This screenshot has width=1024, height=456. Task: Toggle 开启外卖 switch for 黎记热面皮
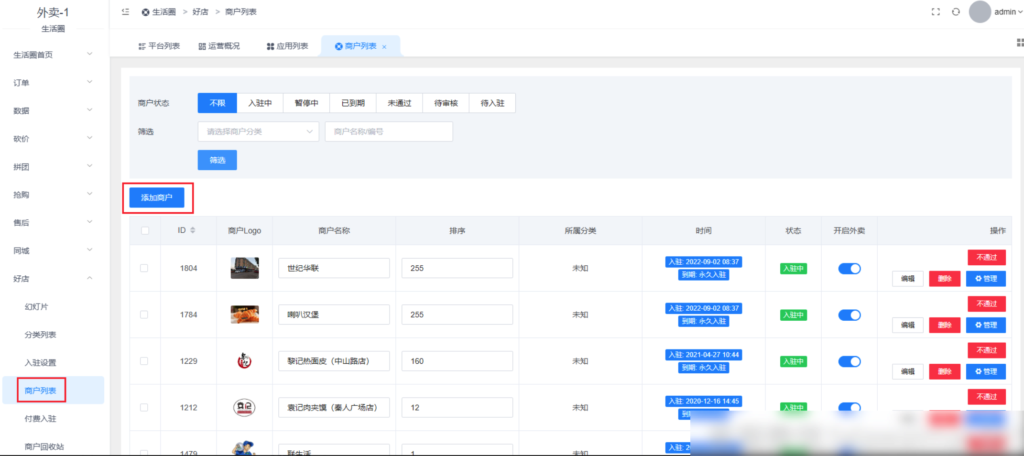pos(850,361)
